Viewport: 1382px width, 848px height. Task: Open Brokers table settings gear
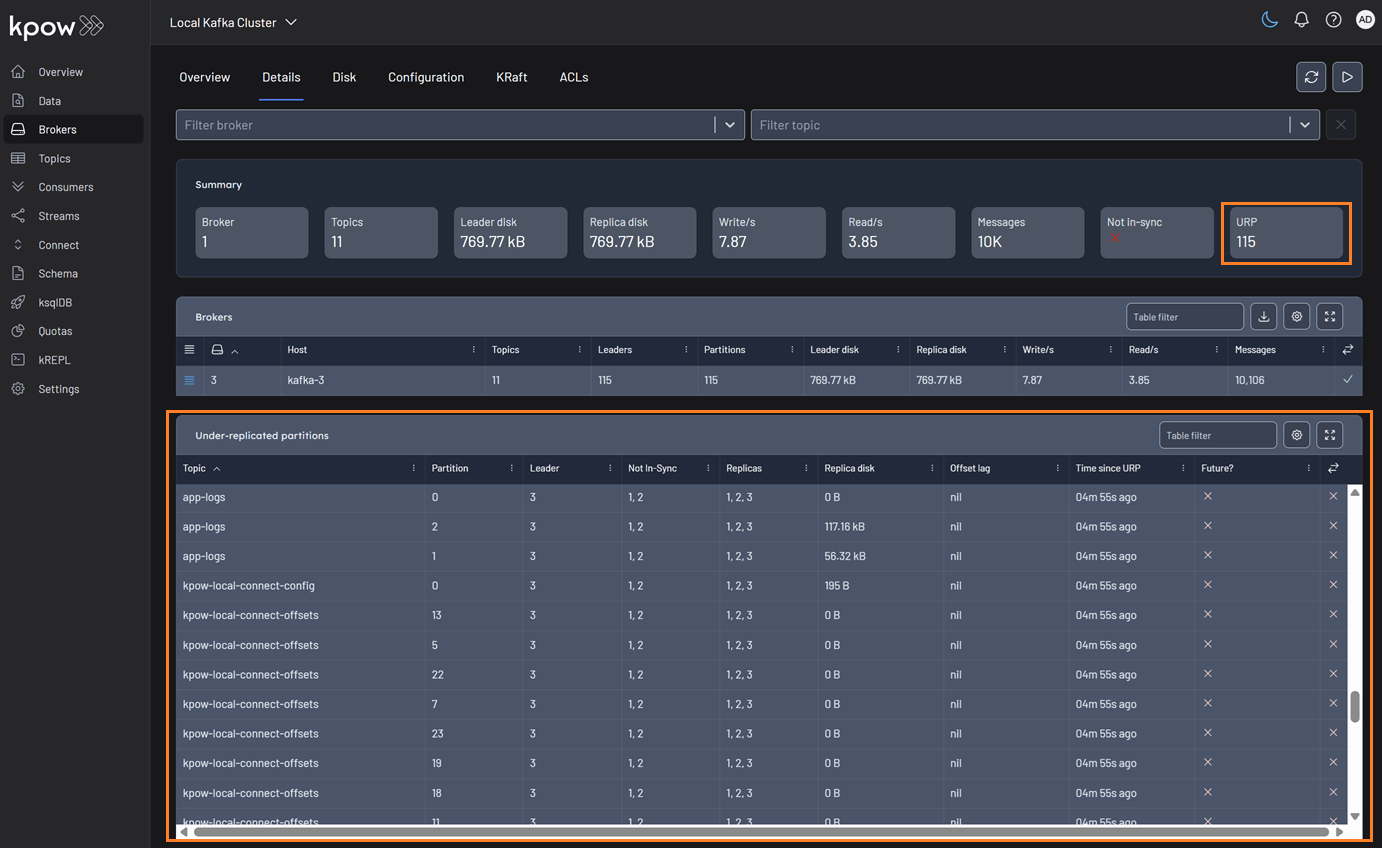click(1297, 317)
